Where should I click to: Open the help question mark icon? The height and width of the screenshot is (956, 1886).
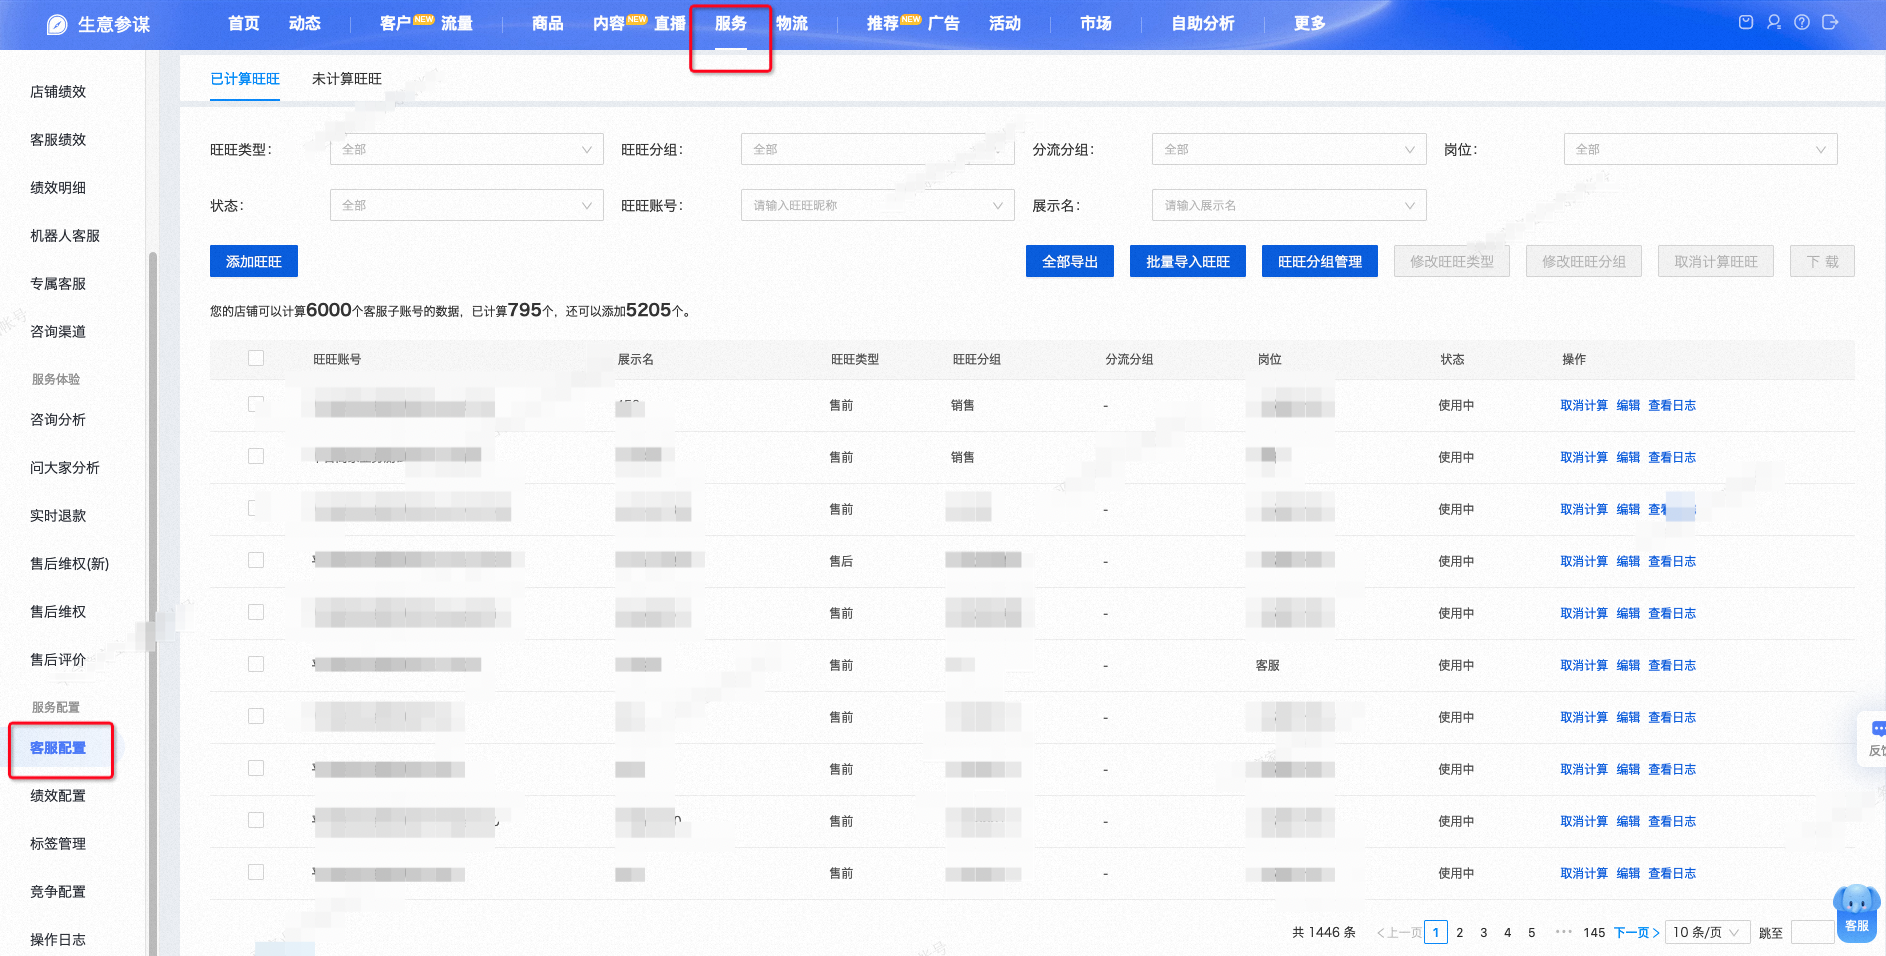pos(1802,22)
